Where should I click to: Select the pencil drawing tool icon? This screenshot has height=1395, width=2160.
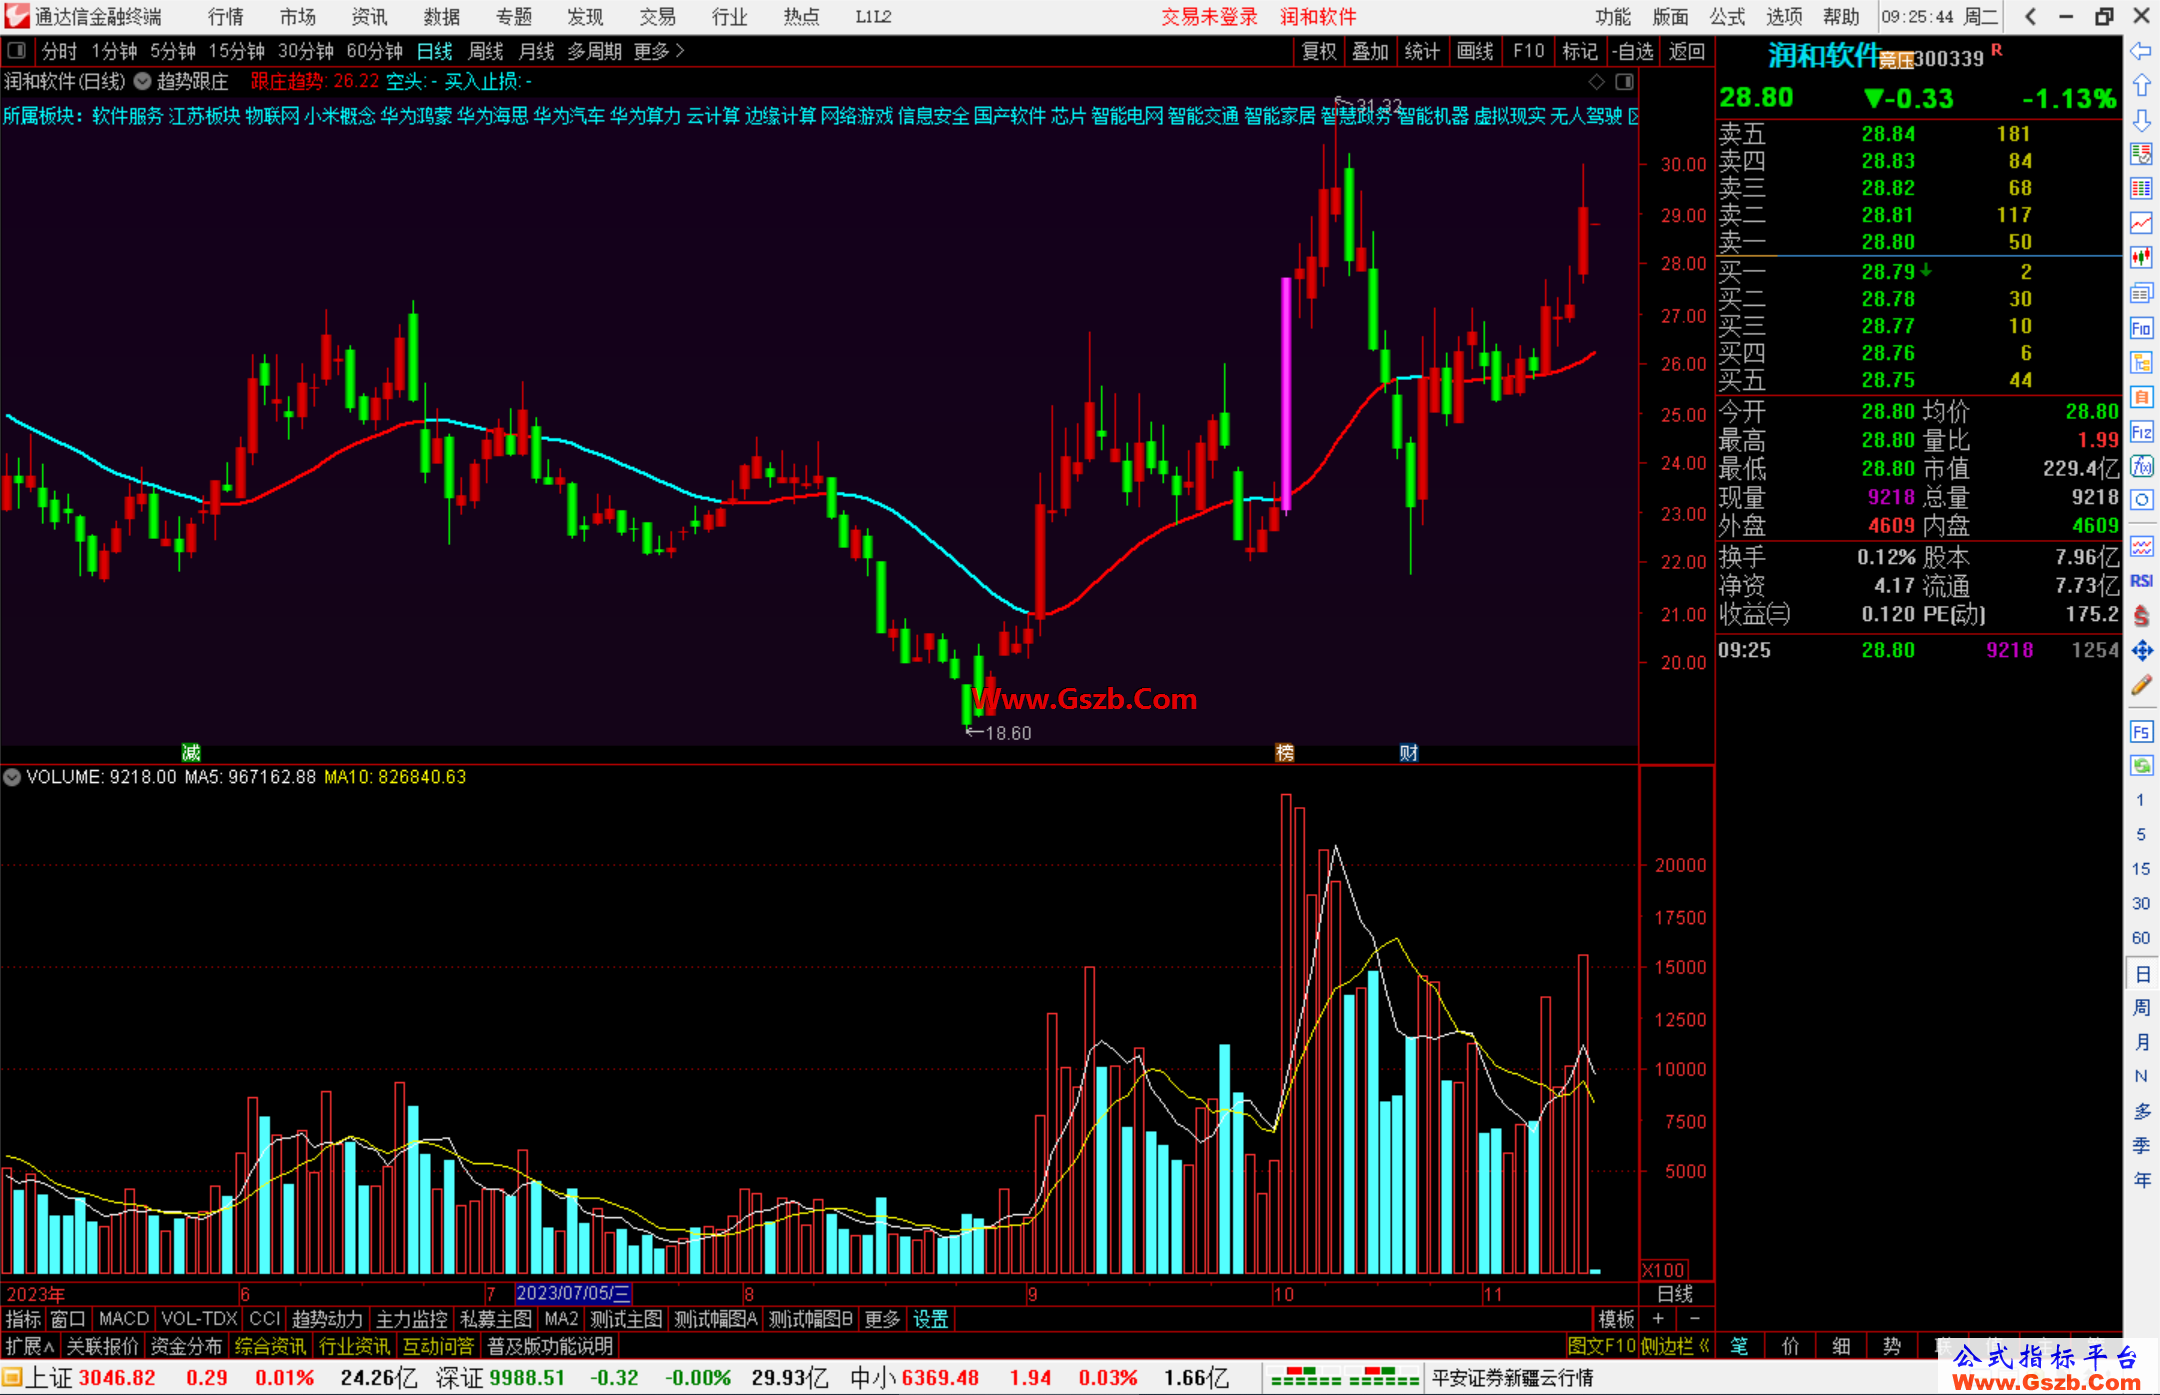coord(2141,685)
